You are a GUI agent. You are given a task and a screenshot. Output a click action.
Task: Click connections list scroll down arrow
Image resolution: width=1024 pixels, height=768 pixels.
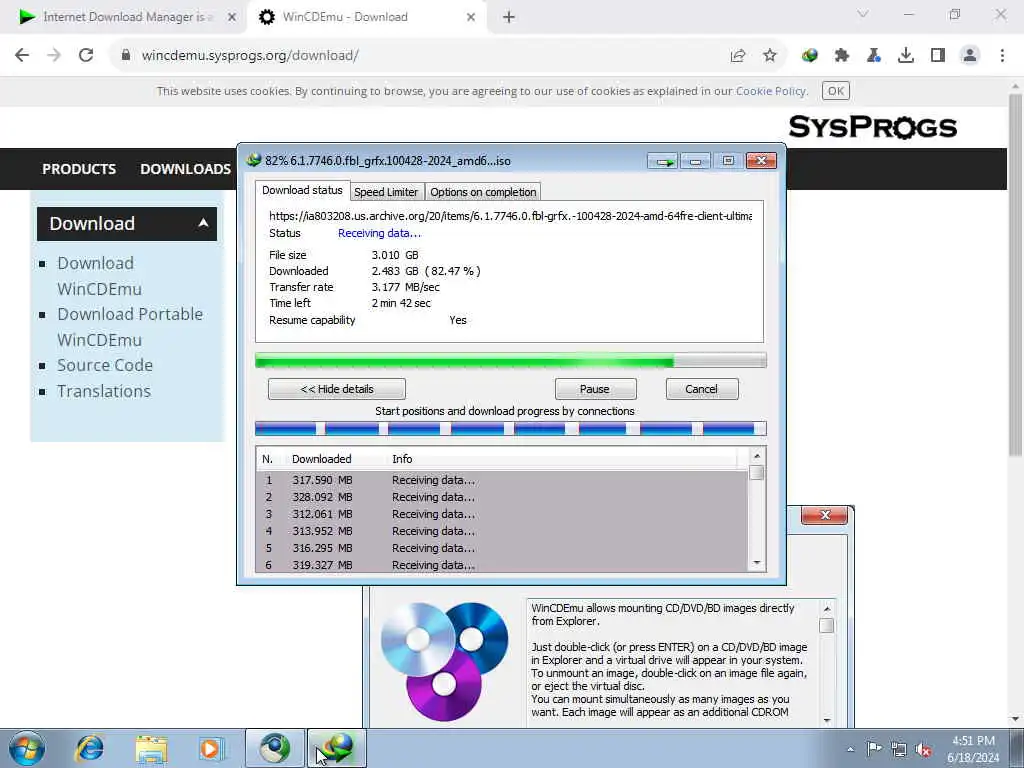coord(757,564)
